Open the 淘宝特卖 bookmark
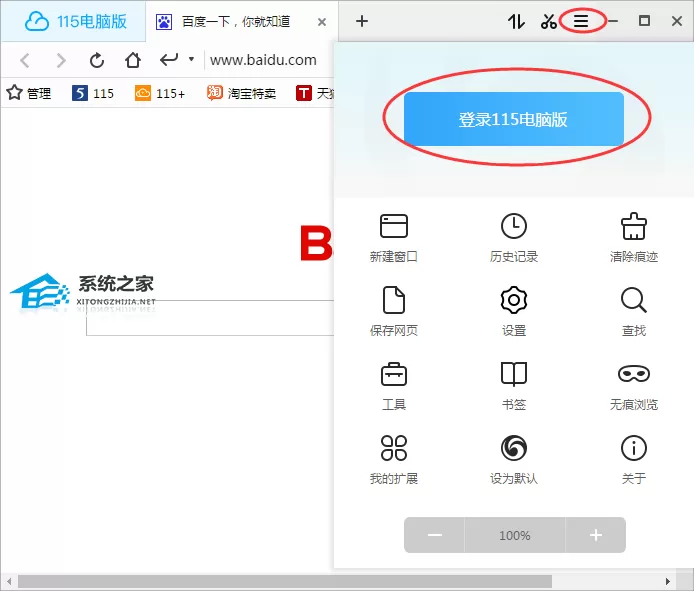The width and height of the screenshot is (694, 591). 241,93
